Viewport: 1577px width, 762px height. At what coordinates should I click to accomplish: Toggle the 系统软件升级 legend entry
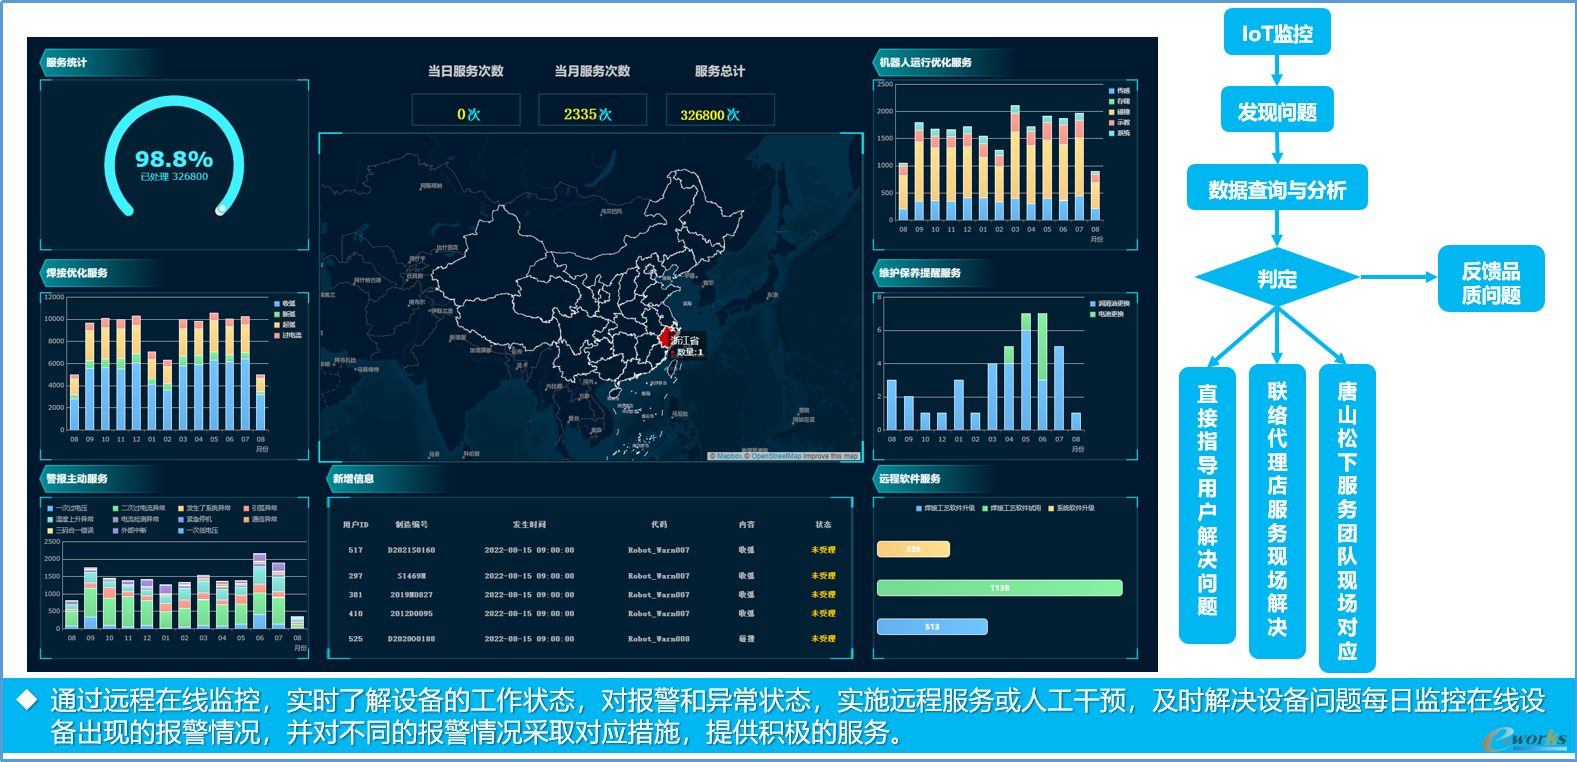tap(1072, 508)
